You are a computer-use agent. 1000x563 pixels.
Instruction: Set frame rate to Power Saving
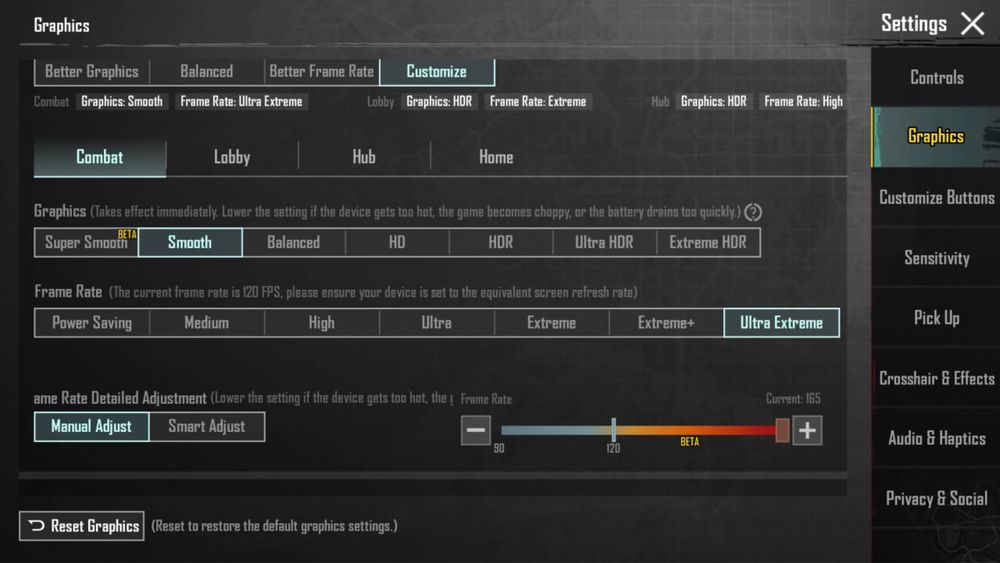pos(92,323)
